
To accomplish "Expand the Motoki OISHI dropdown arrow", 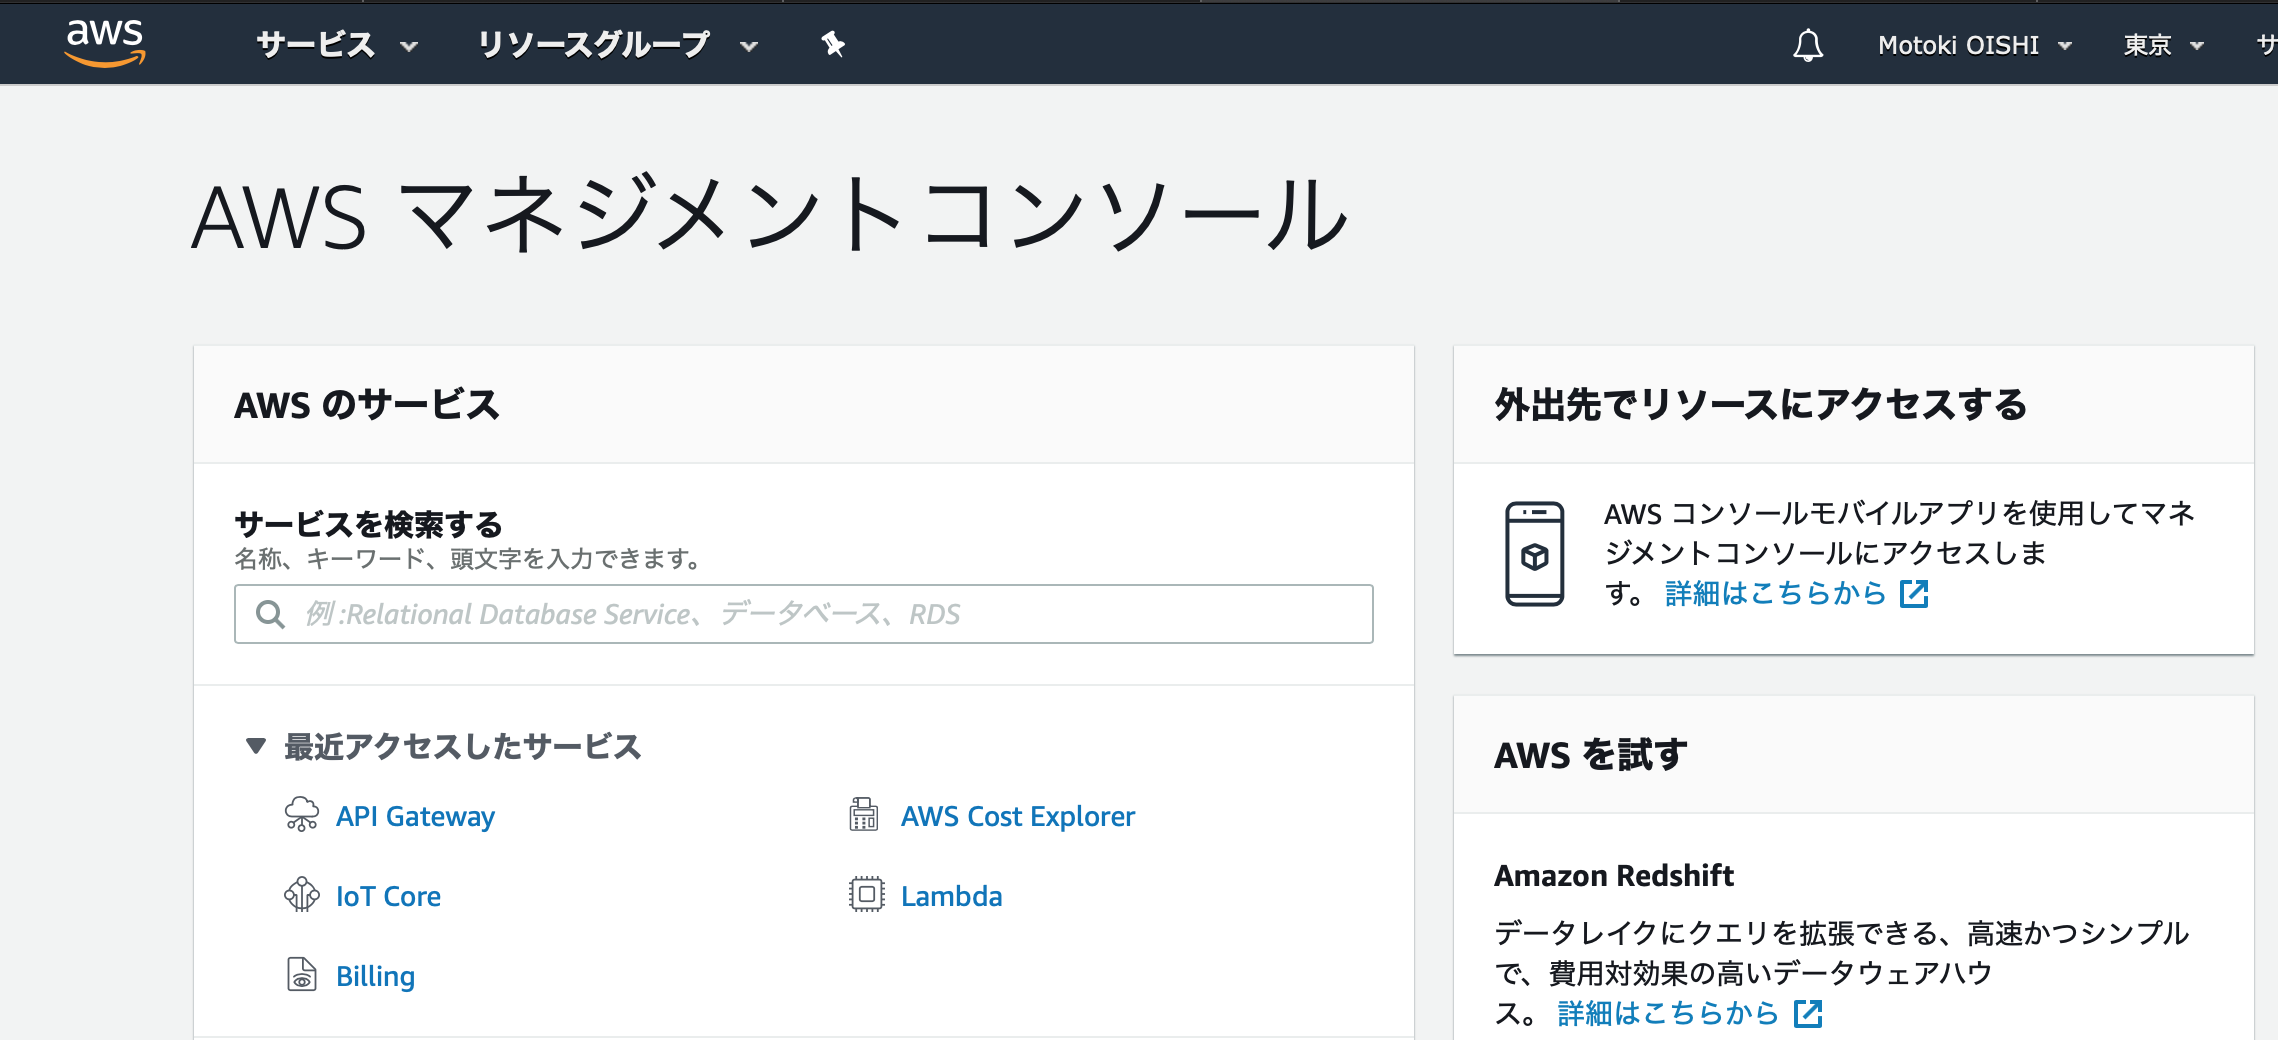I will click(2065, 46).
